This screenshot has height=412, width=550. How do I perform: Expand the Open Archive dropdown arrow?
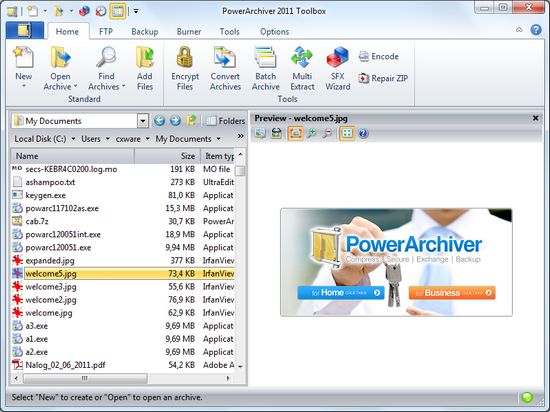(x=75, y=86)
